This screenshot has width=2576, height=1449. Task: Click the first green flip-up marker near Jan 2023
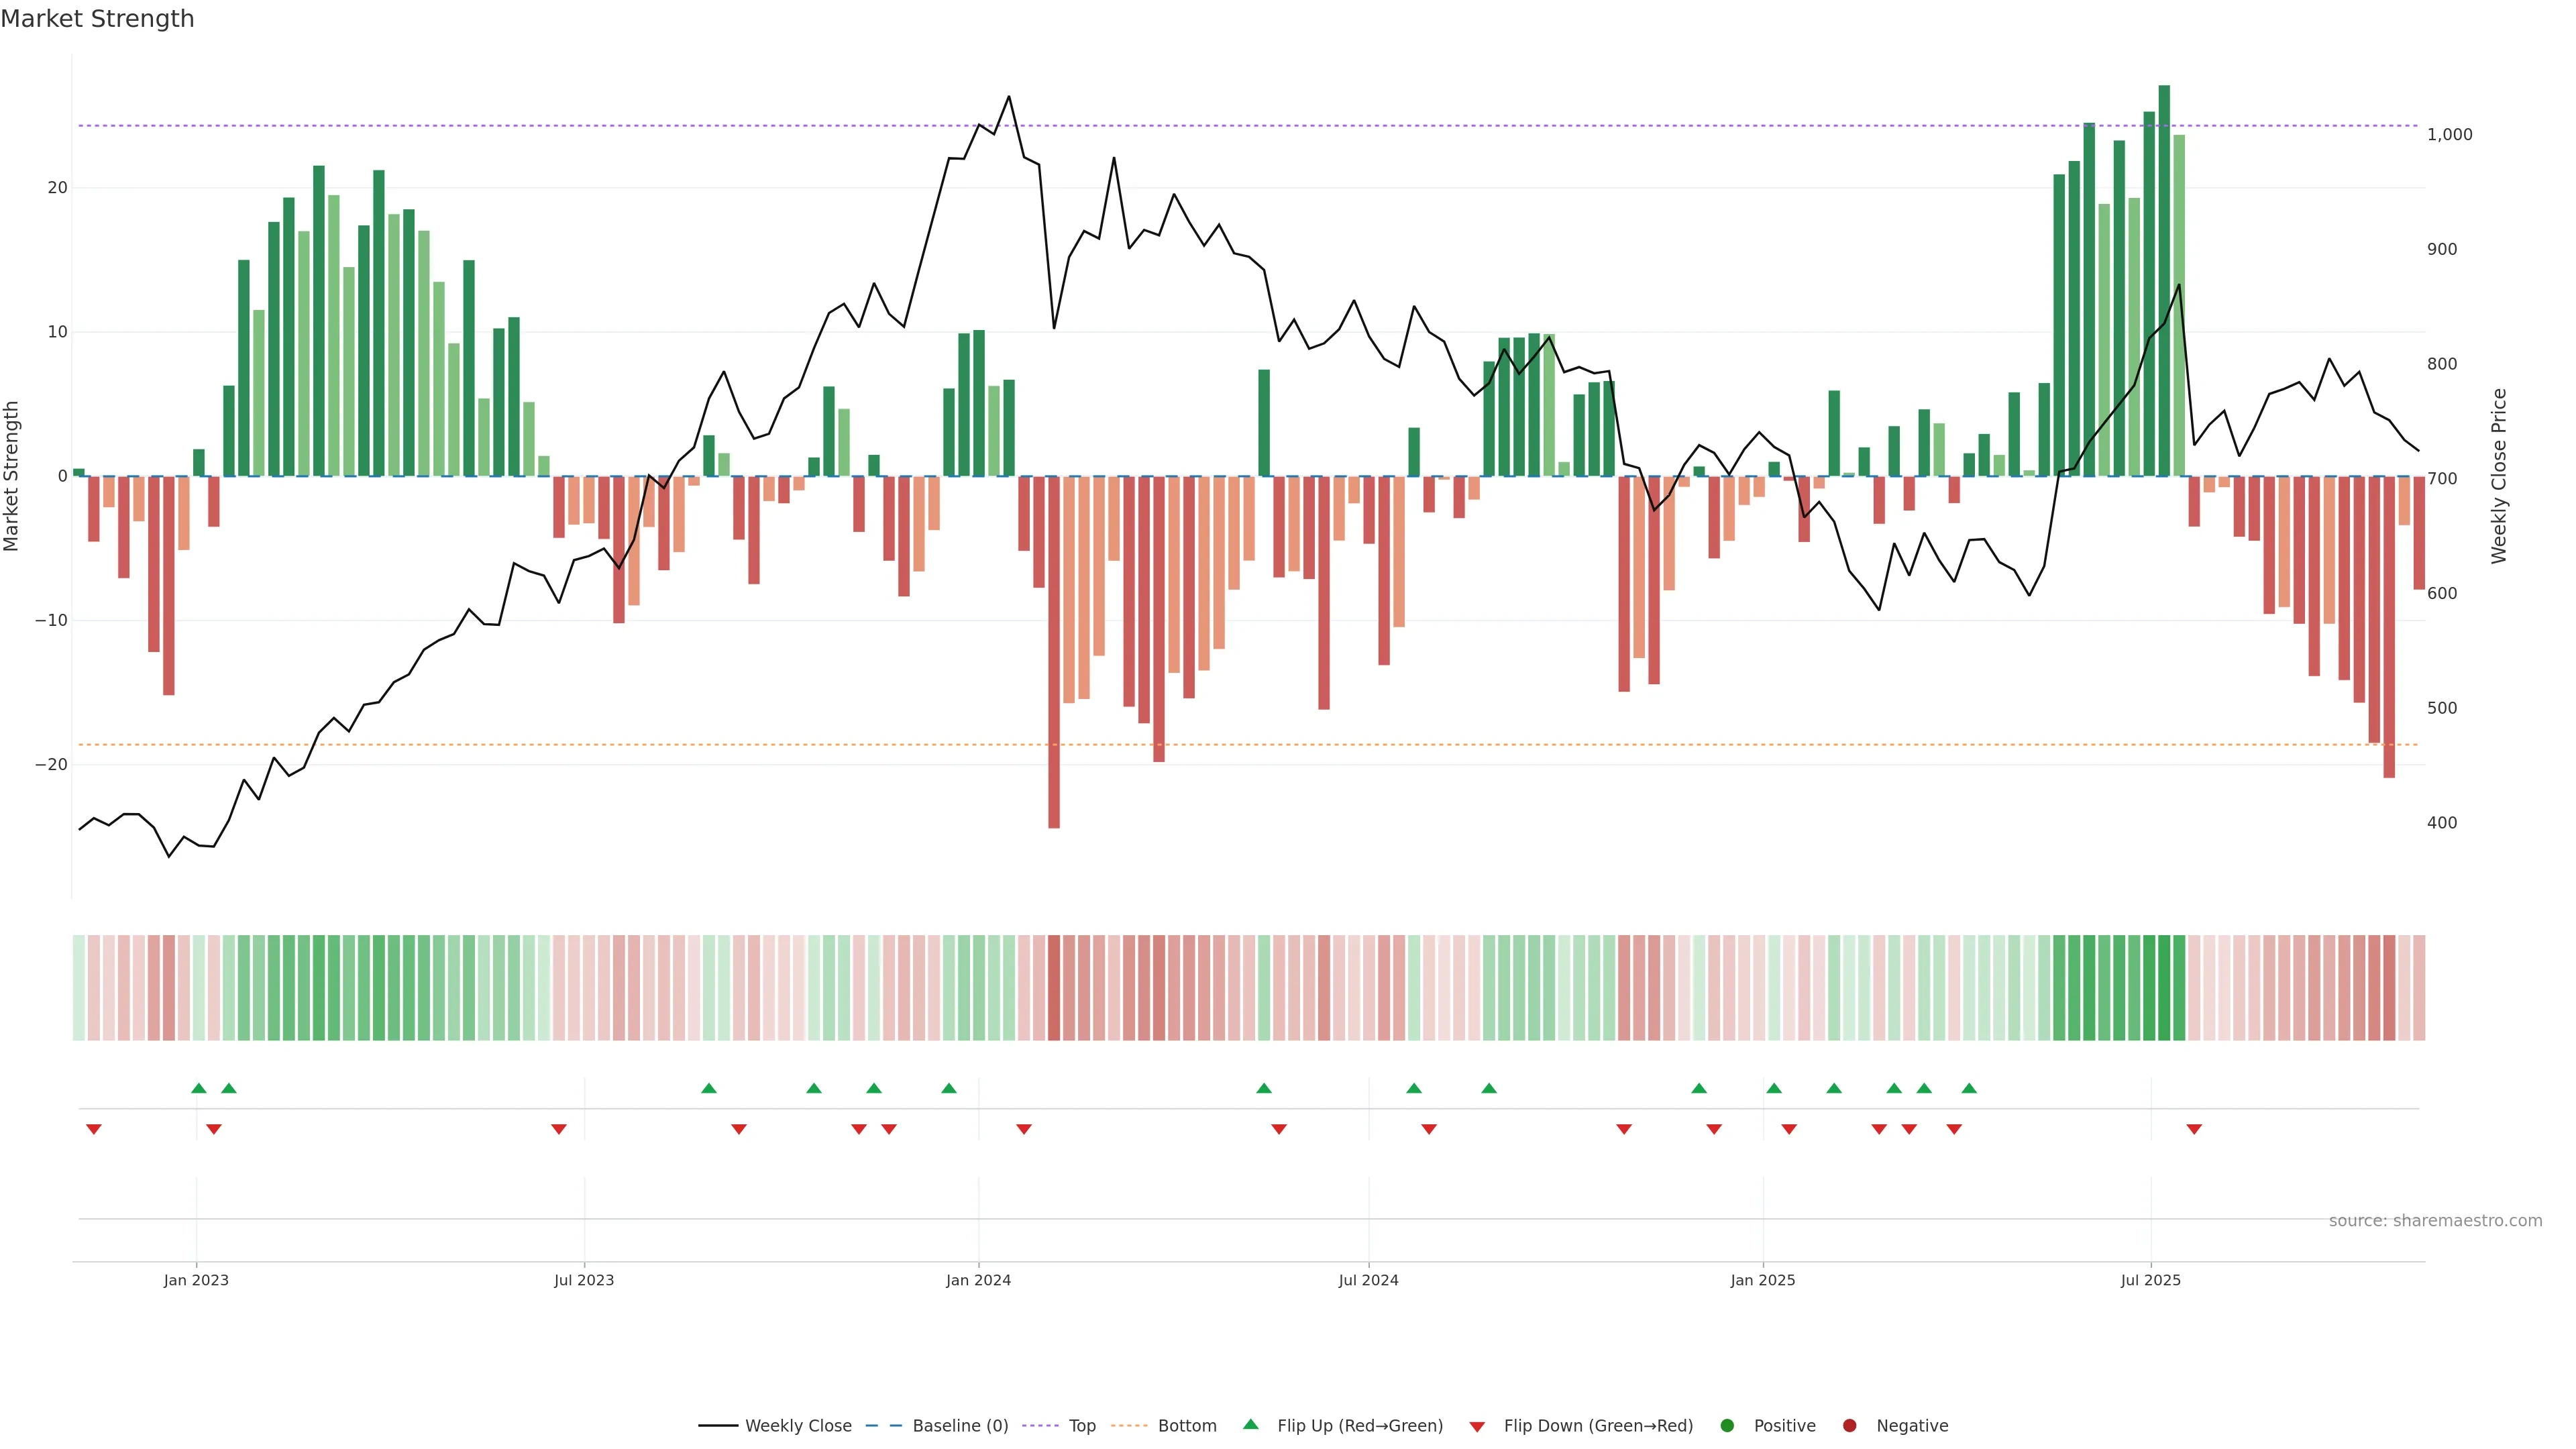(199, 1088)
